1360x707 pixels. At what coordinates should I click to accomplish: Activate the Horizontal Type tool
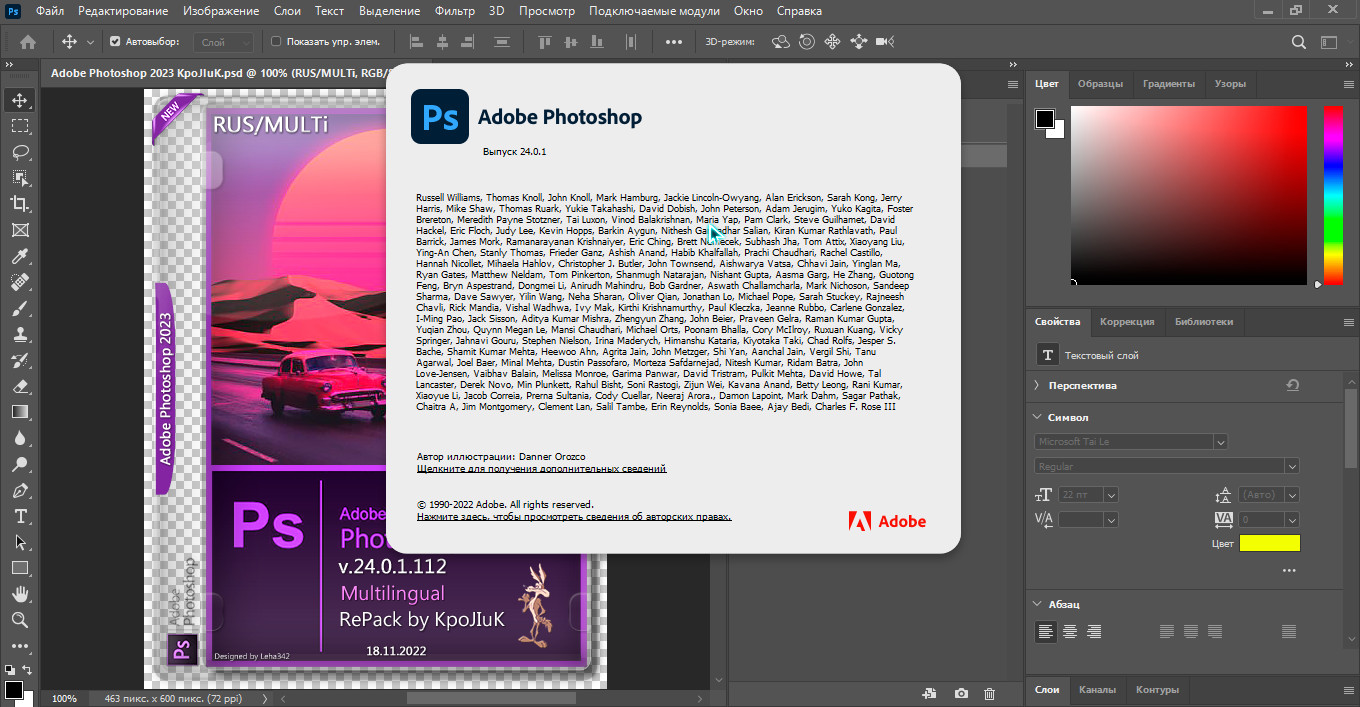tap(20, 516)
